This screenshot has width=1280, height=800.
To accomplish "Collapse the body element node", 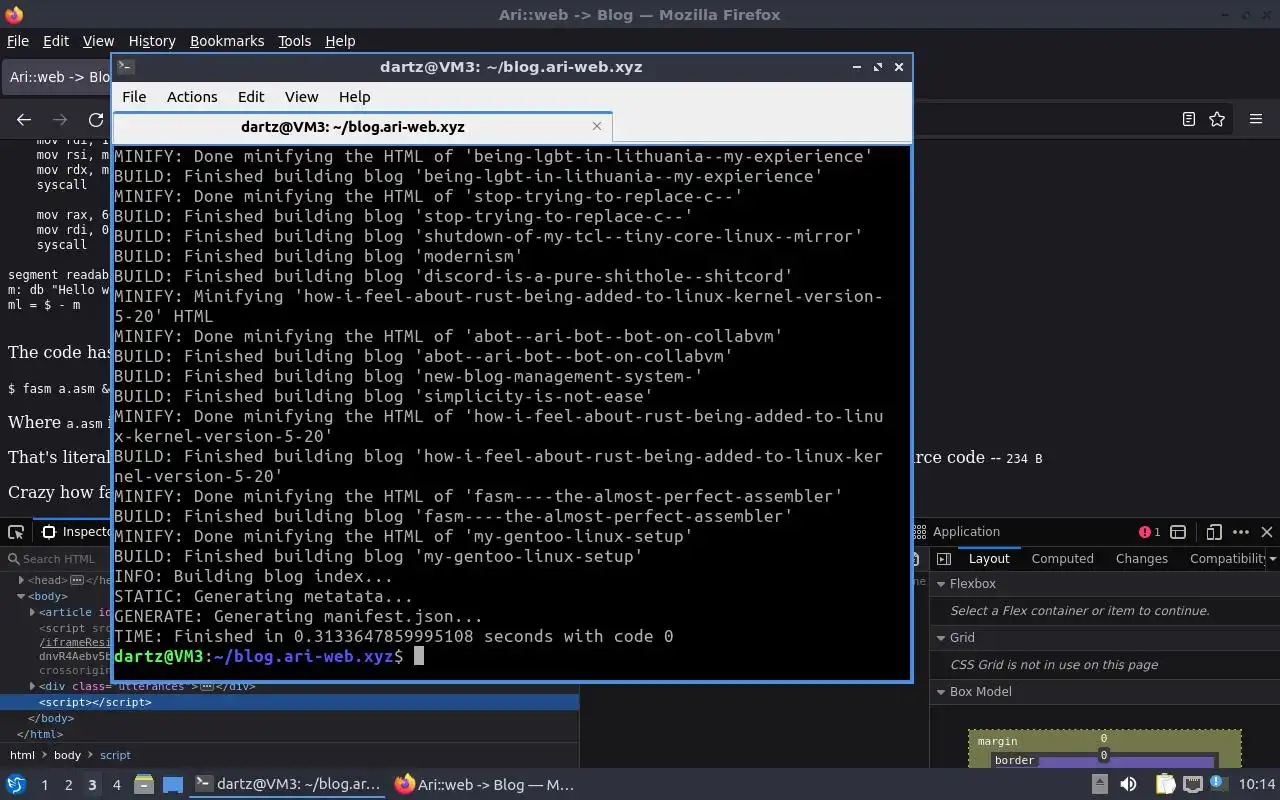I will click(22, 596).
